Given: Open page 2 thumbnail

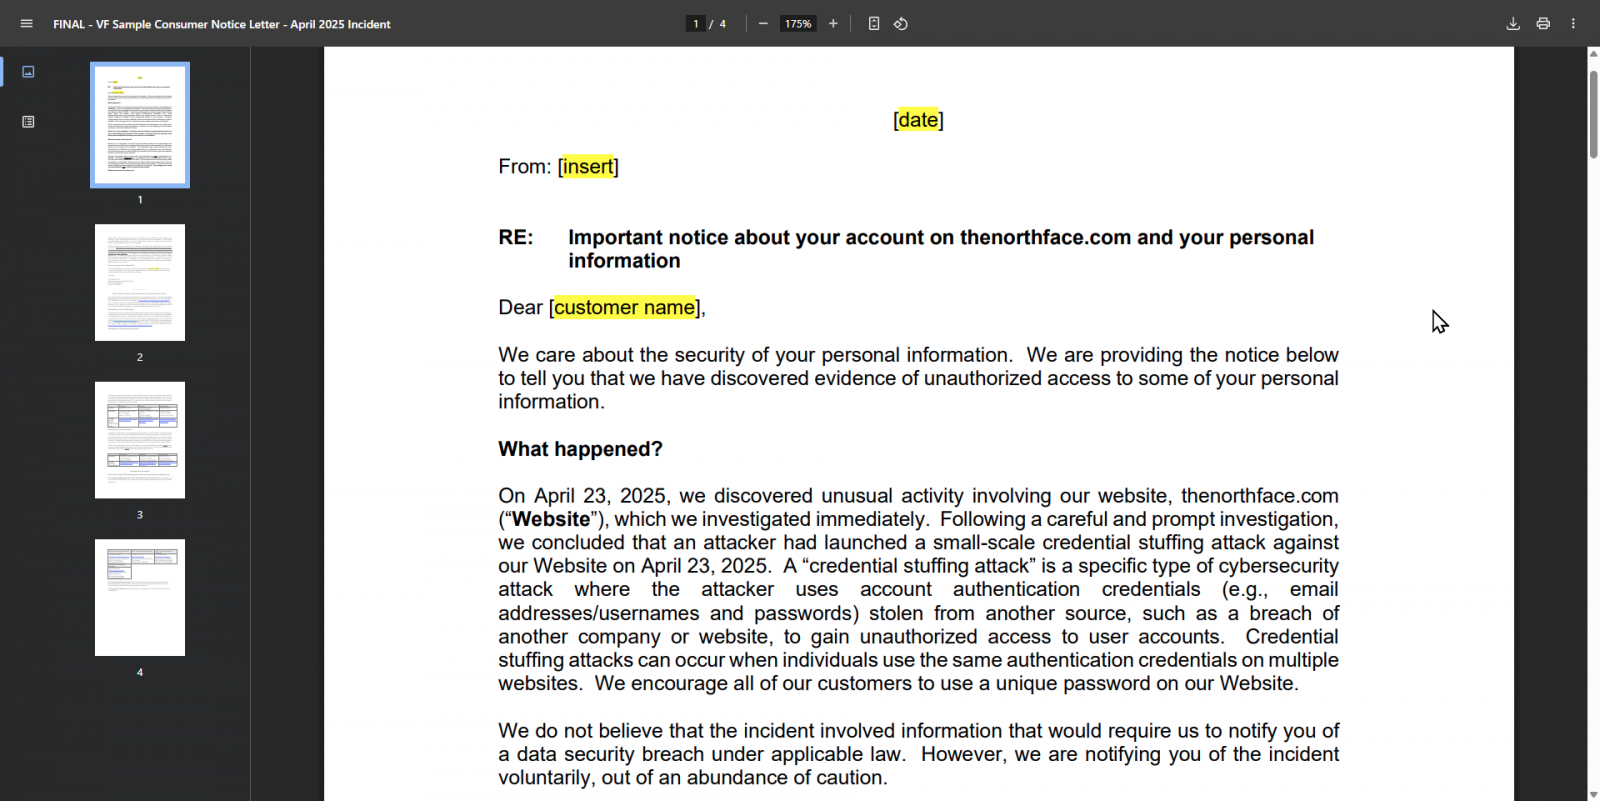Looking at the screenshot, I should click(140, 283).
